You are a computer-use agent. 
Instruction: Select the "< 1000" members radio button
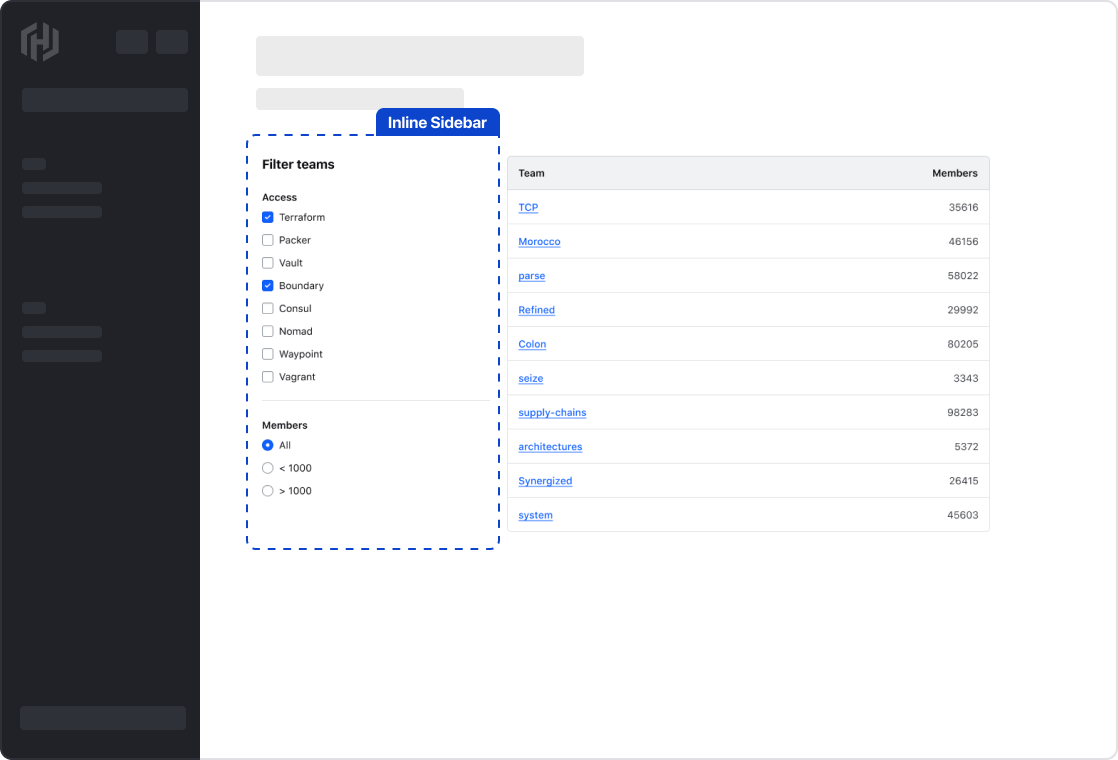click(267, 467)
